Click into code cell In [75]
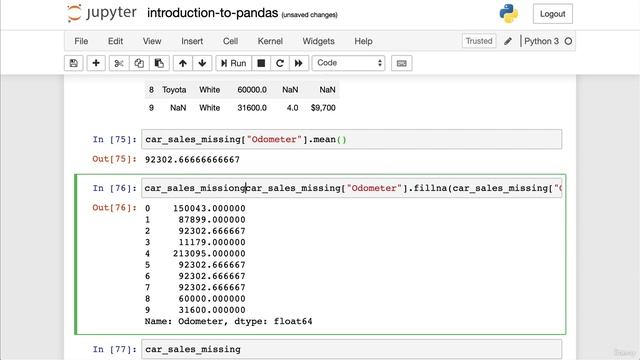 pyautogui.click(x=351, y=139)
